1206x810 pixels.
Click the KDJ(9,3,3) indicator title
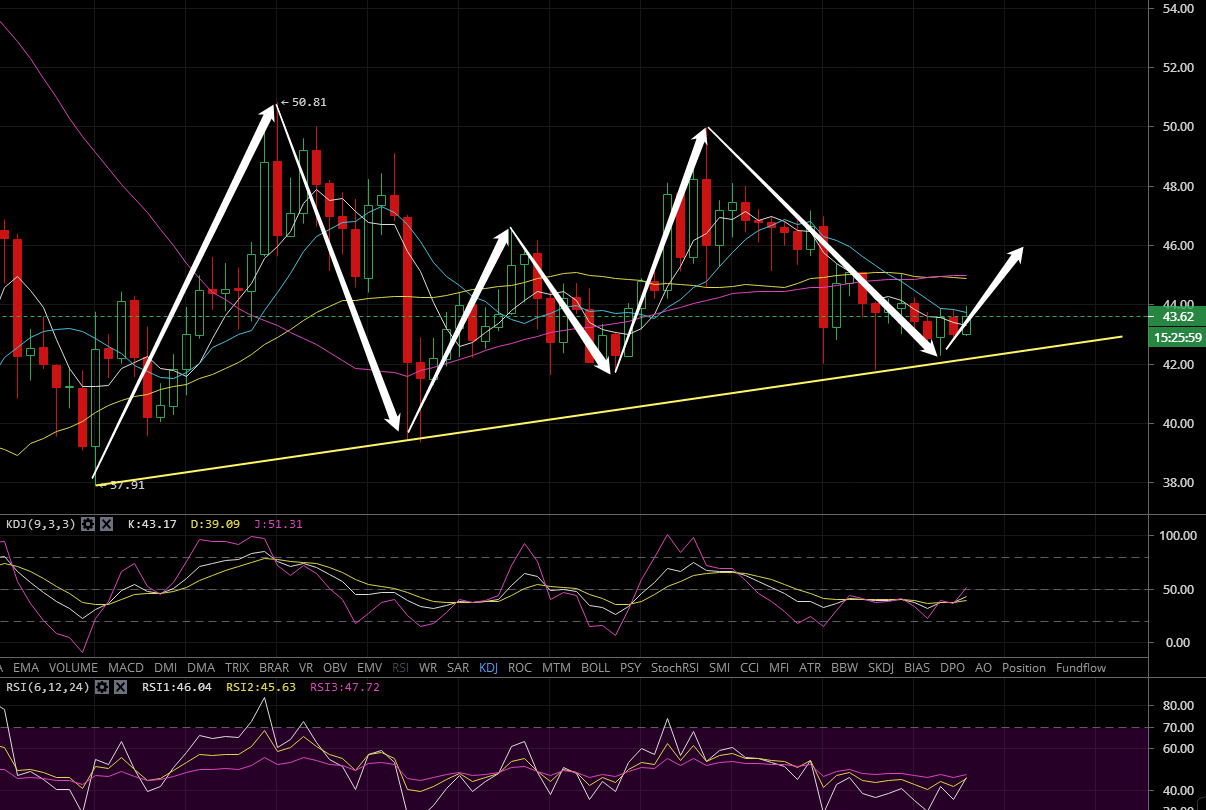[x=42, y=523]
